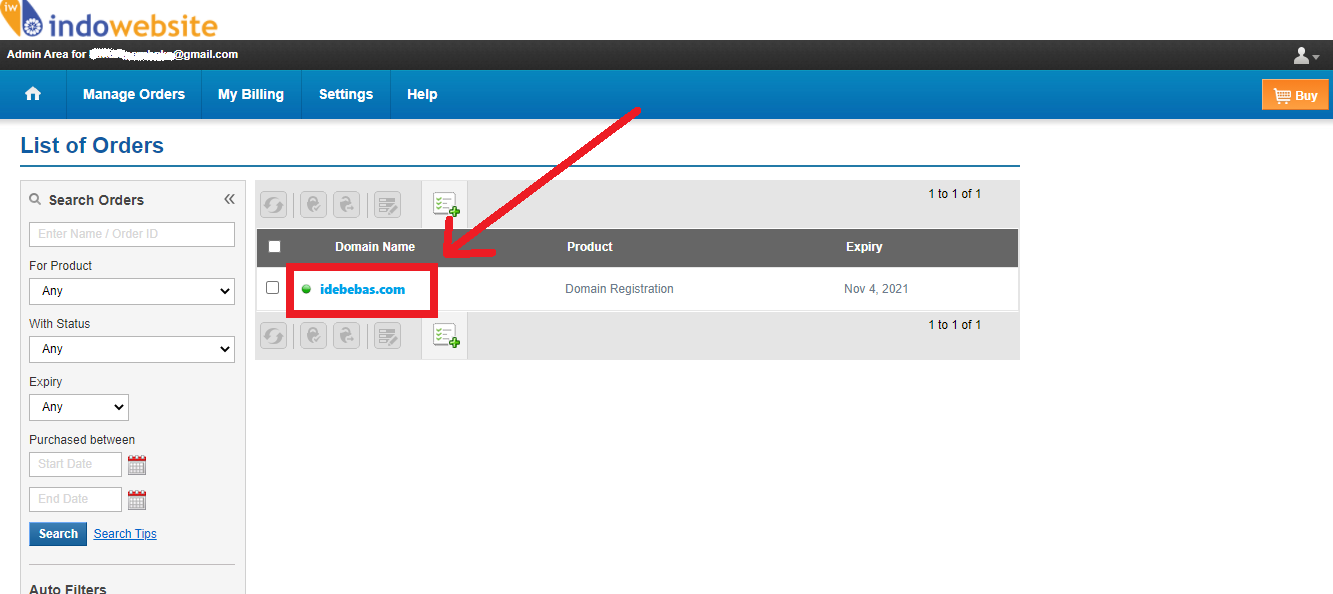Focus the Enter Name / Order ID field
This screenshot has height=594, width=1333.
coord(132,234)
